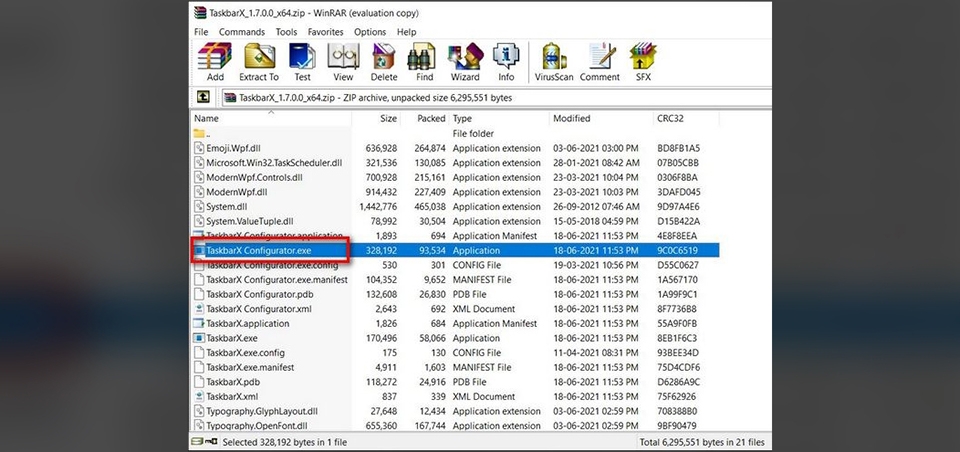Viewport: 960px width, 452px height.
Task: Click status text 'Total 6,295,551 bytes in 21 files'
Action: pyautogui.click(x=701, y=442)
